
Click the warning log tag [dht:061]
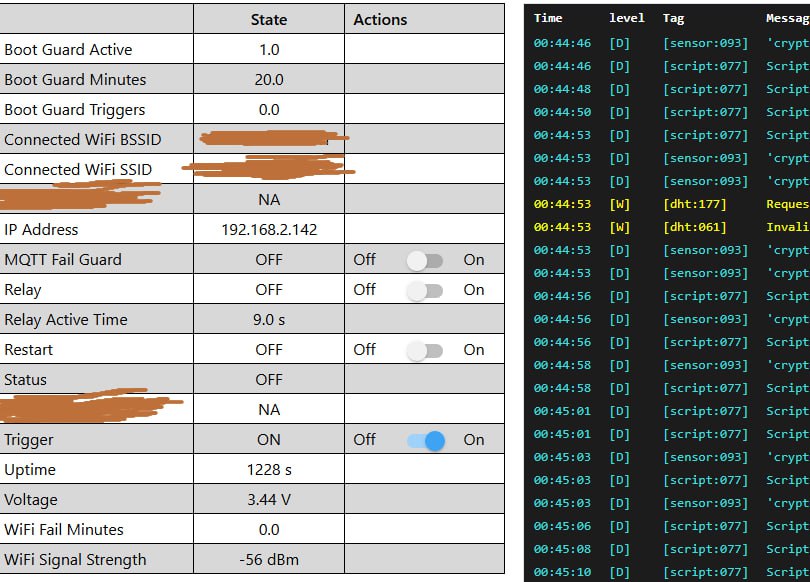(x=695, y=227)
